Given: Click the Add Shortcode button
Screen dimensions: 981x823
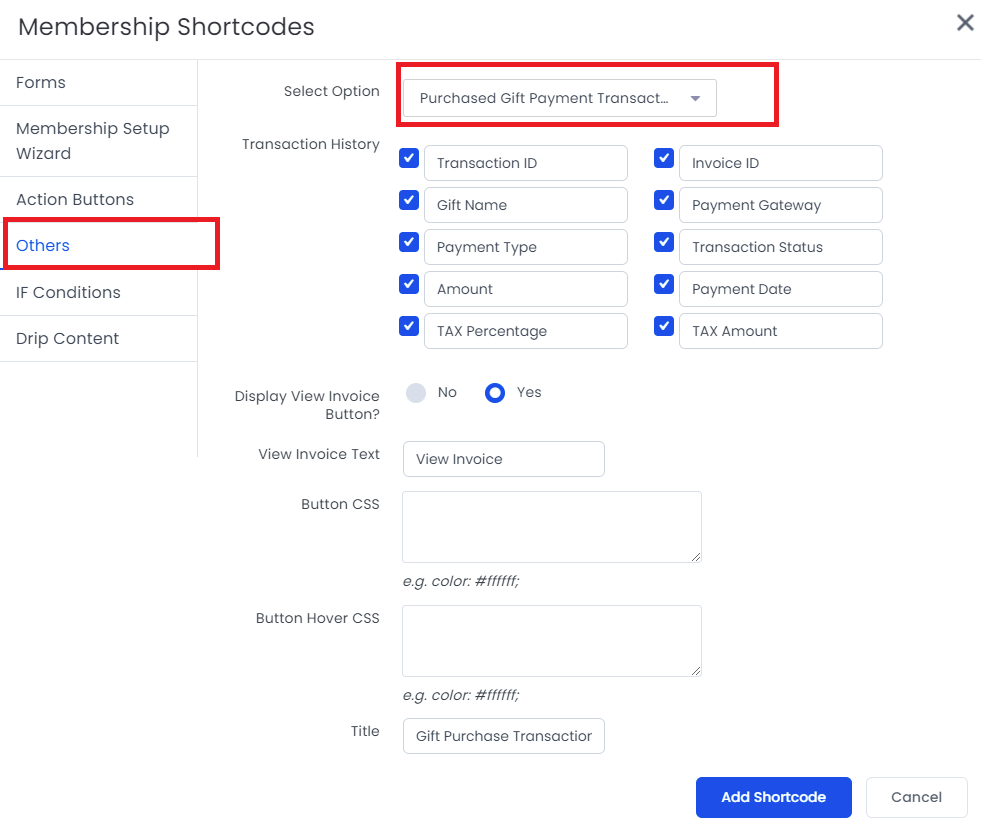Looking at the screenshot, I should coord(773,797).
